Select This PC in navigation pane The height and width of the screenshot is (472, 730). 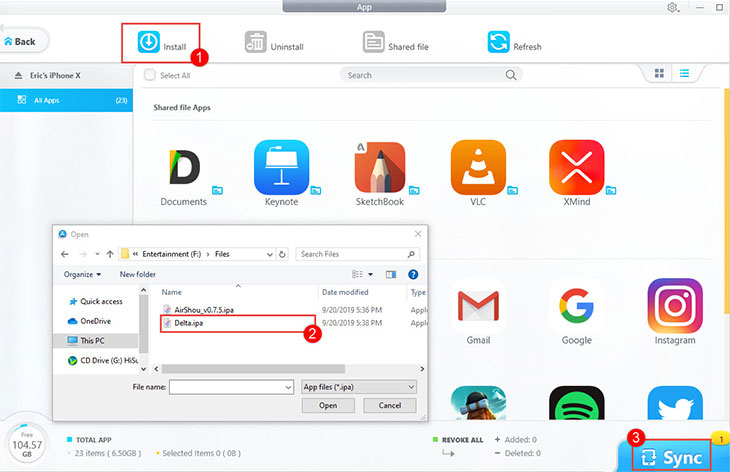pyautogui.click(x=96, y=341)
